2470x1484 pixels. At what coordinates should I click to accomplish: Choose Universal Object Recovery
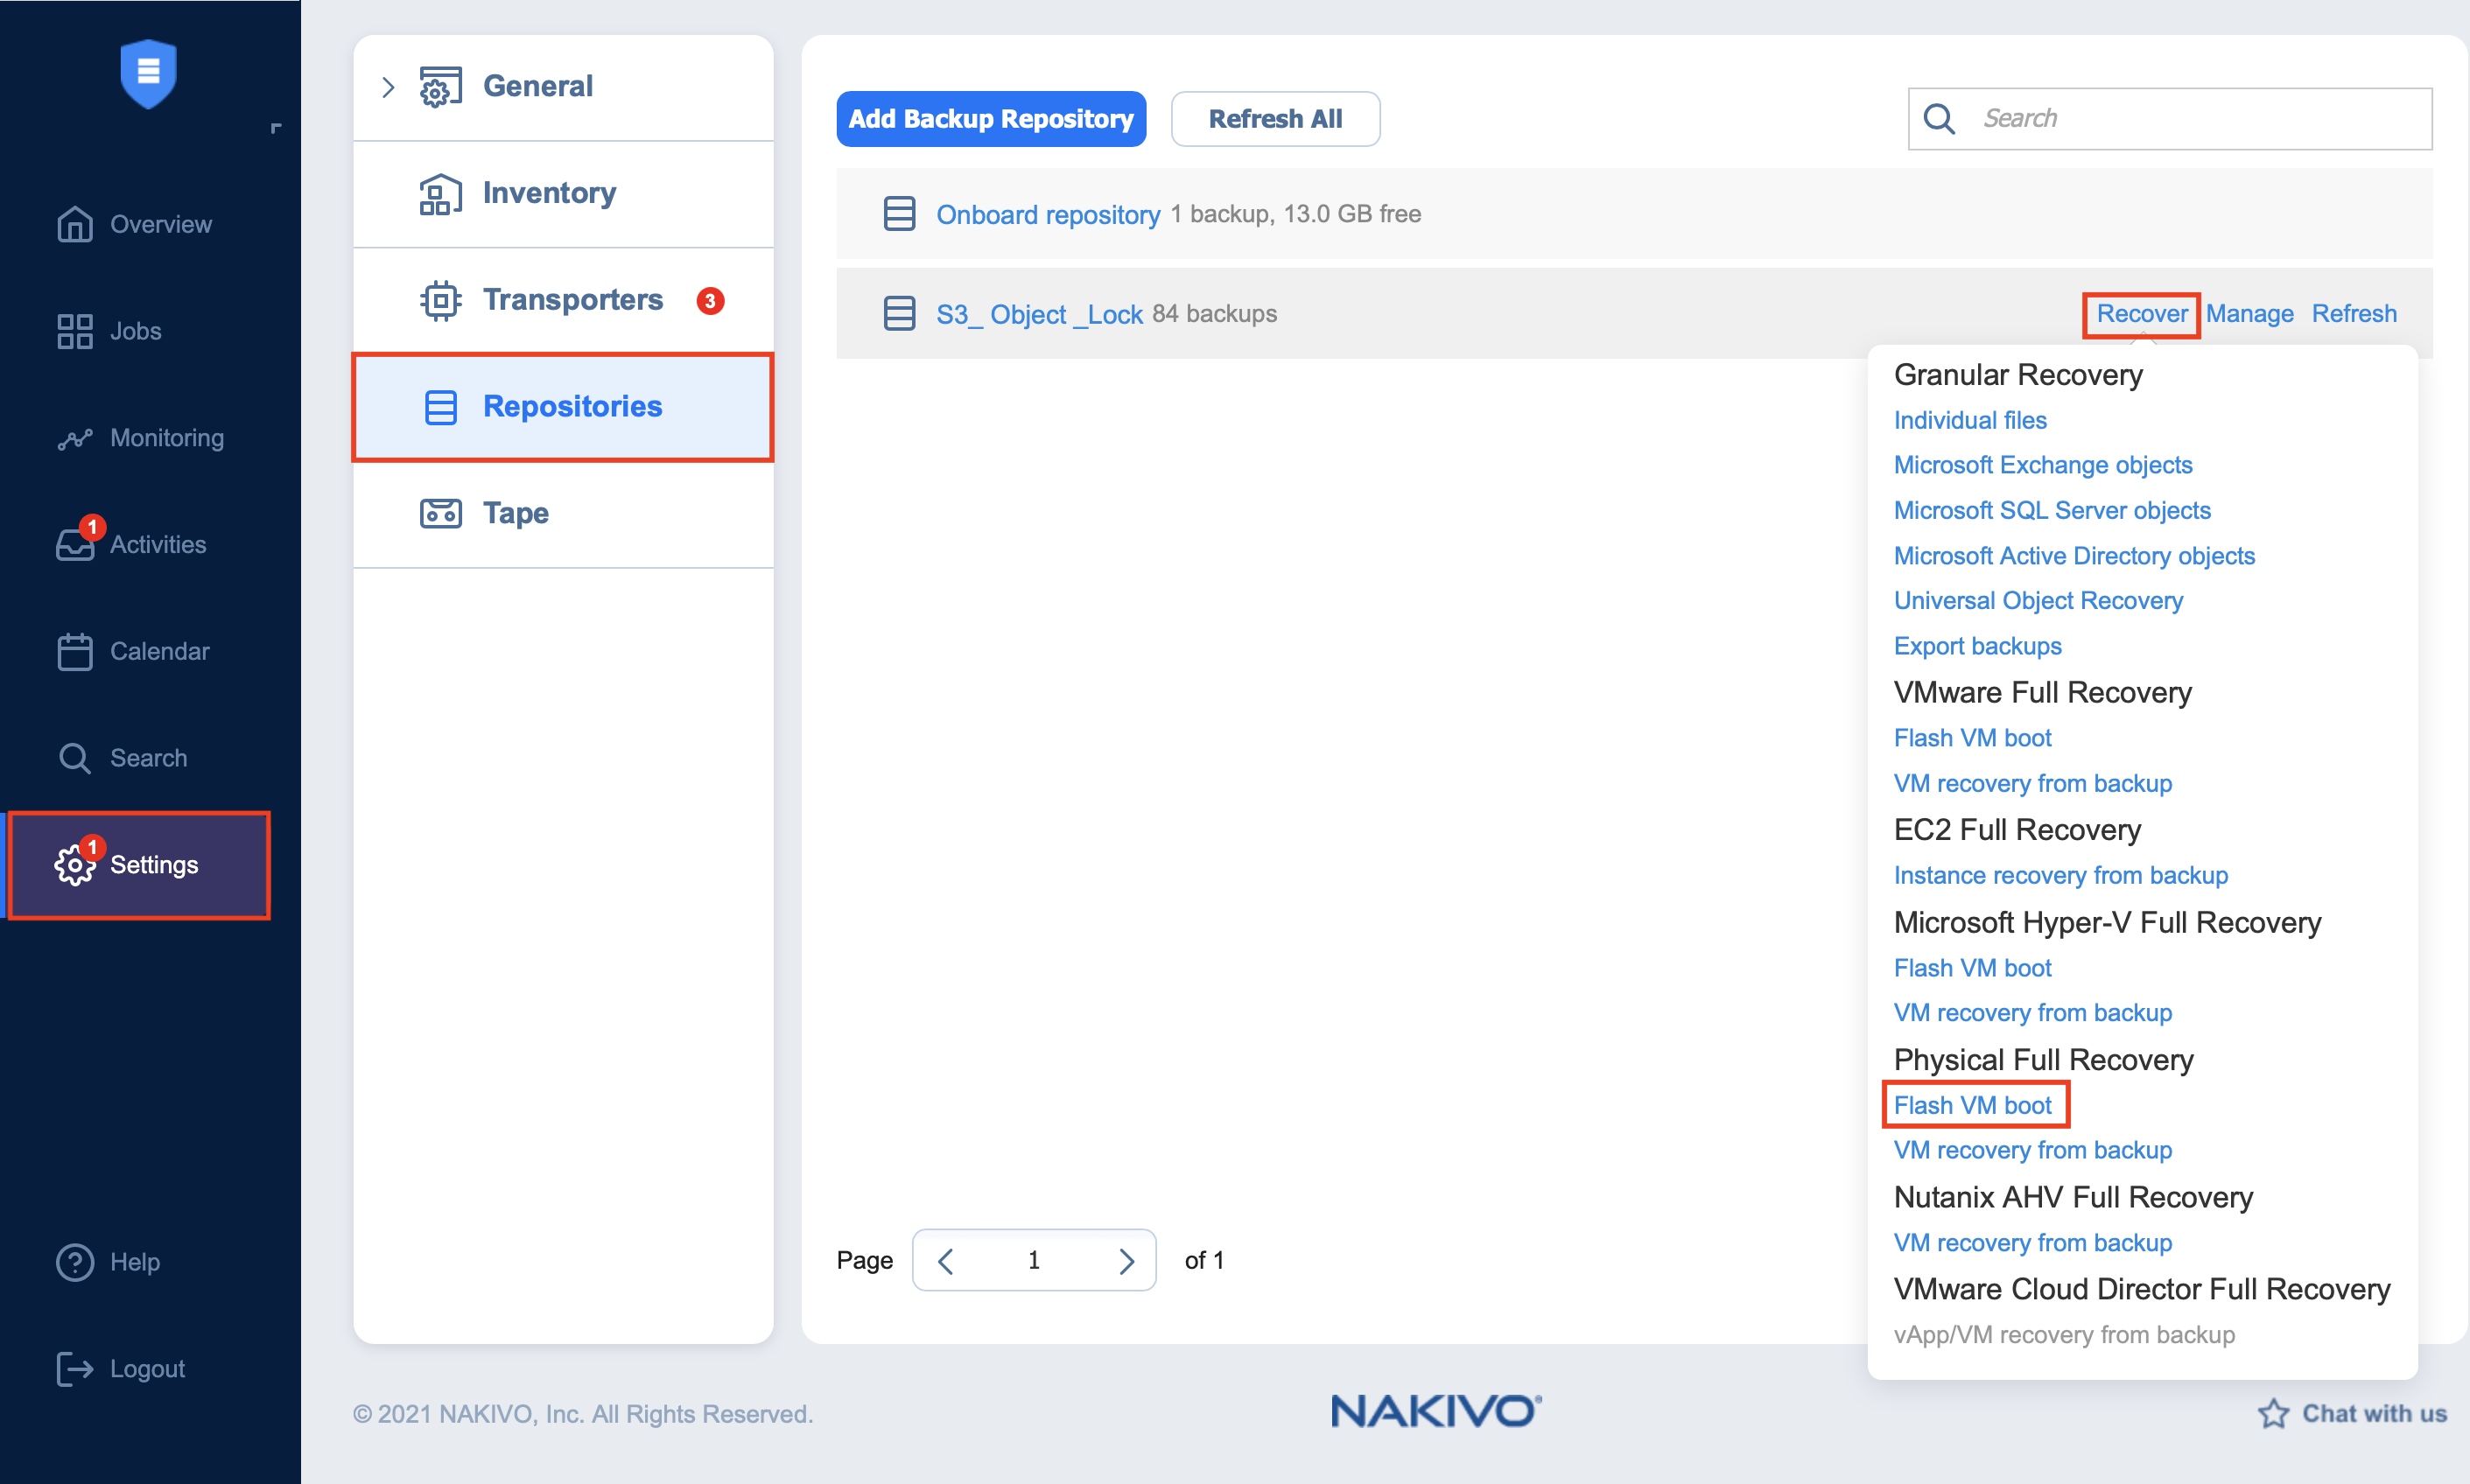tap(2038, 601)
